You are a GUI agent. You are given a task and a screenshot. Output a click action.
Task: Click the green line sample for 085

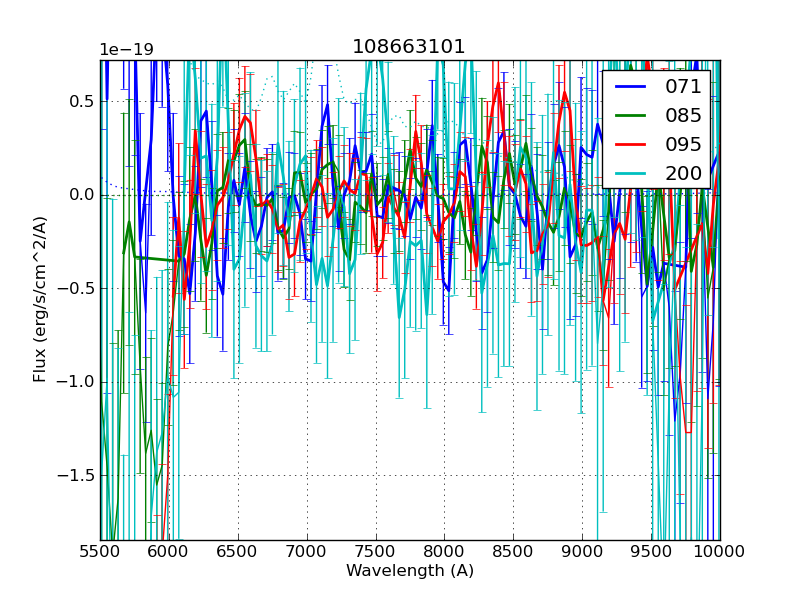[x=632, y=116]
